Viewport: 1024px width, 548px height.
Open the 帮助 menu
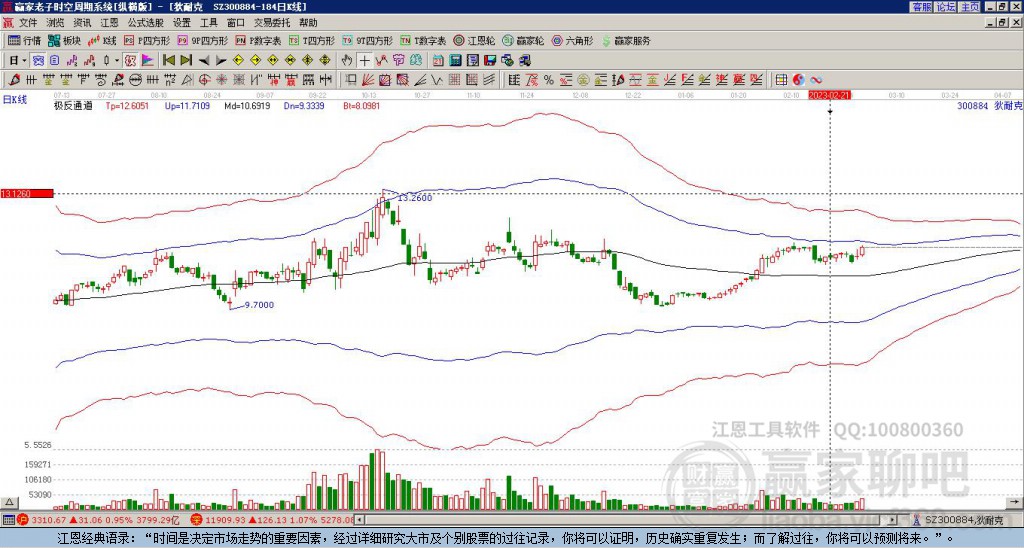tap(308, 23)
